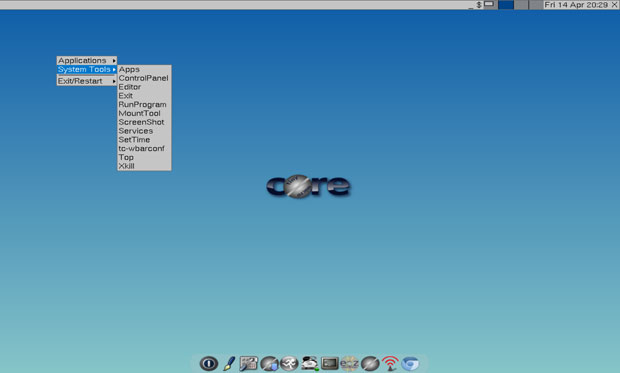The image size is (620, 373).
Task: Click the date and time clock display
Action: [576, 5]
